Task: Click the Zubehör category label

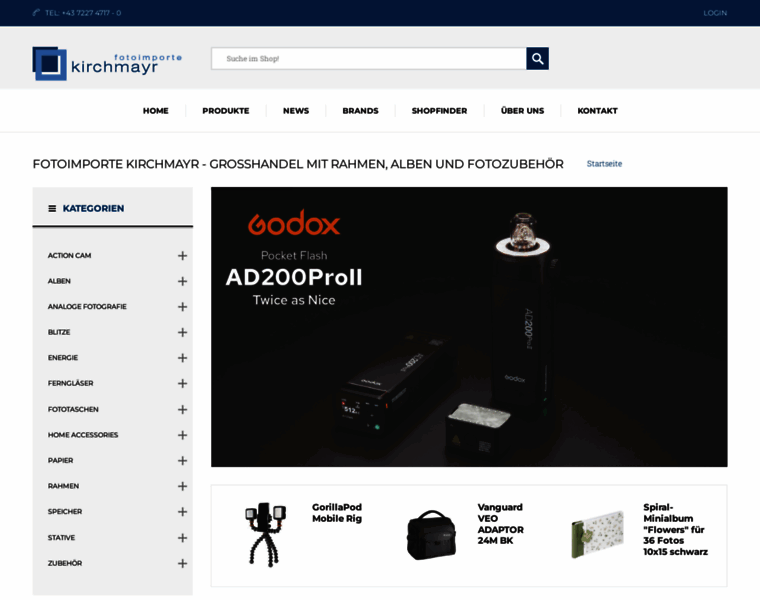Action: click(x=65, y=563)
